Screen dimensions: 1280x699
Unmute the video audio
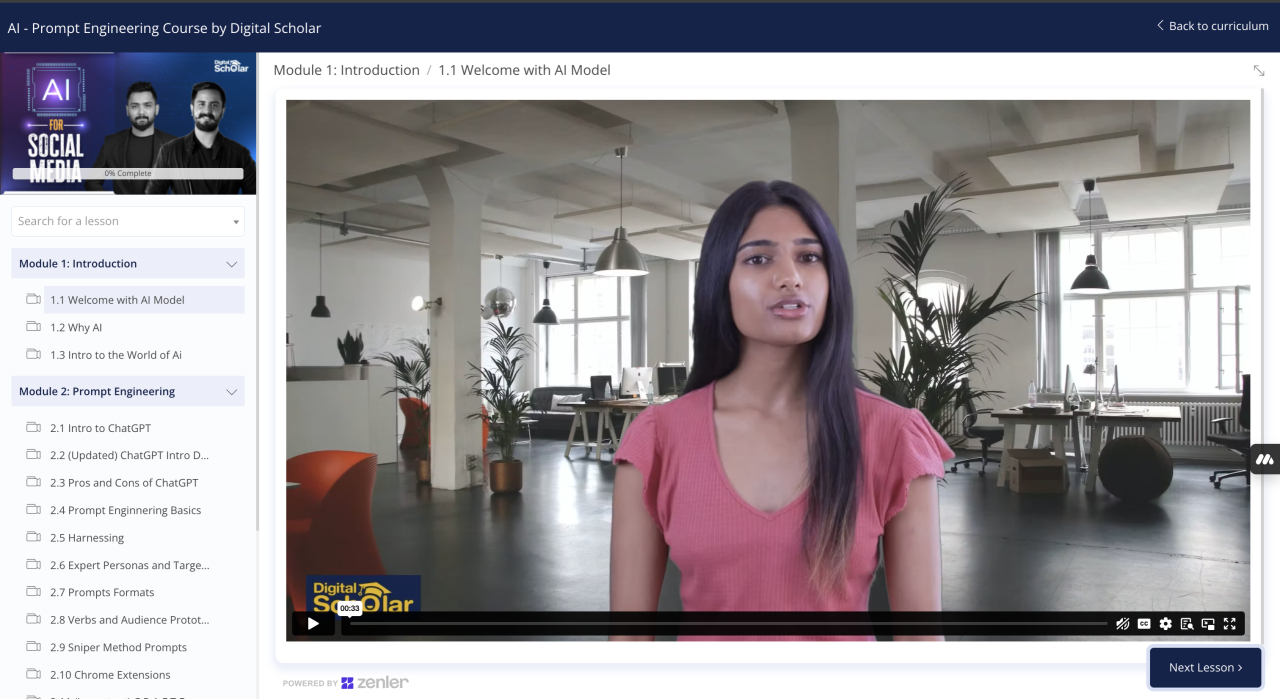tap(1123, 624)
